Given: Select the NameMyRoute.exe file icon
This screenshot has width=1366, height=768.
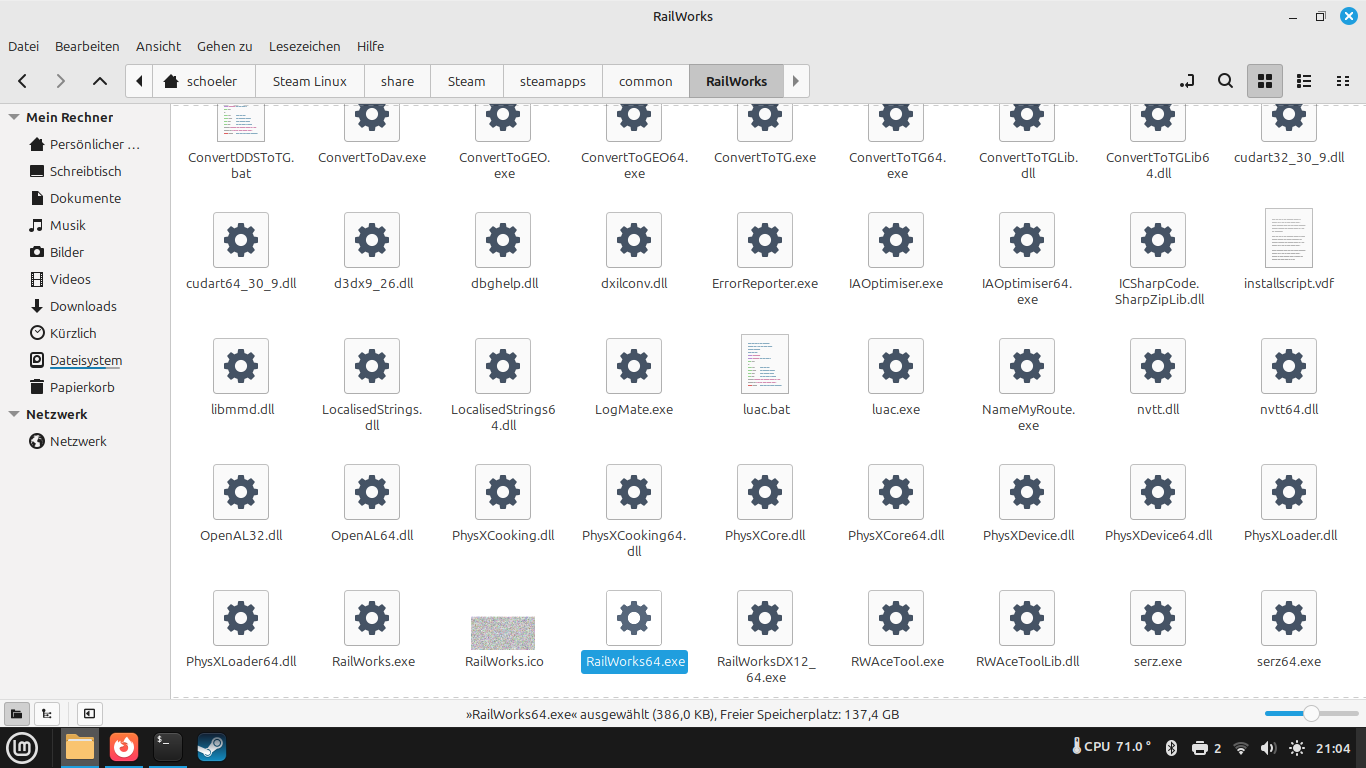Looking at the screenshot, I should pos(1027,366).
